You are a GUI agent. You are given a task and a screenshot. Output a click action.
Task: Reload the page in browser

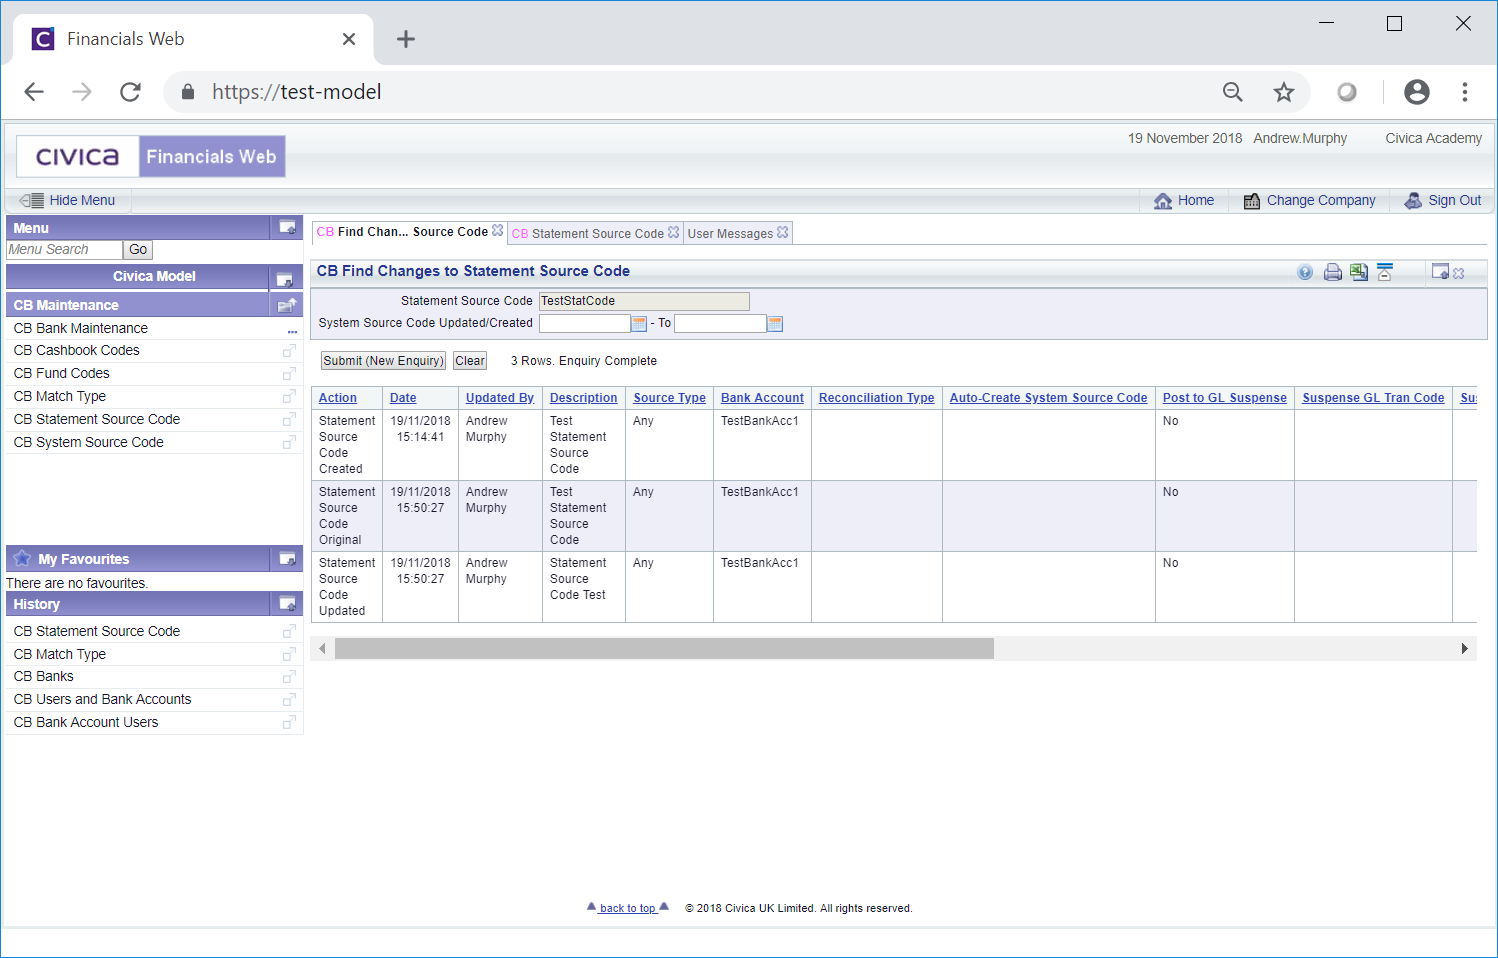point(130,92)
